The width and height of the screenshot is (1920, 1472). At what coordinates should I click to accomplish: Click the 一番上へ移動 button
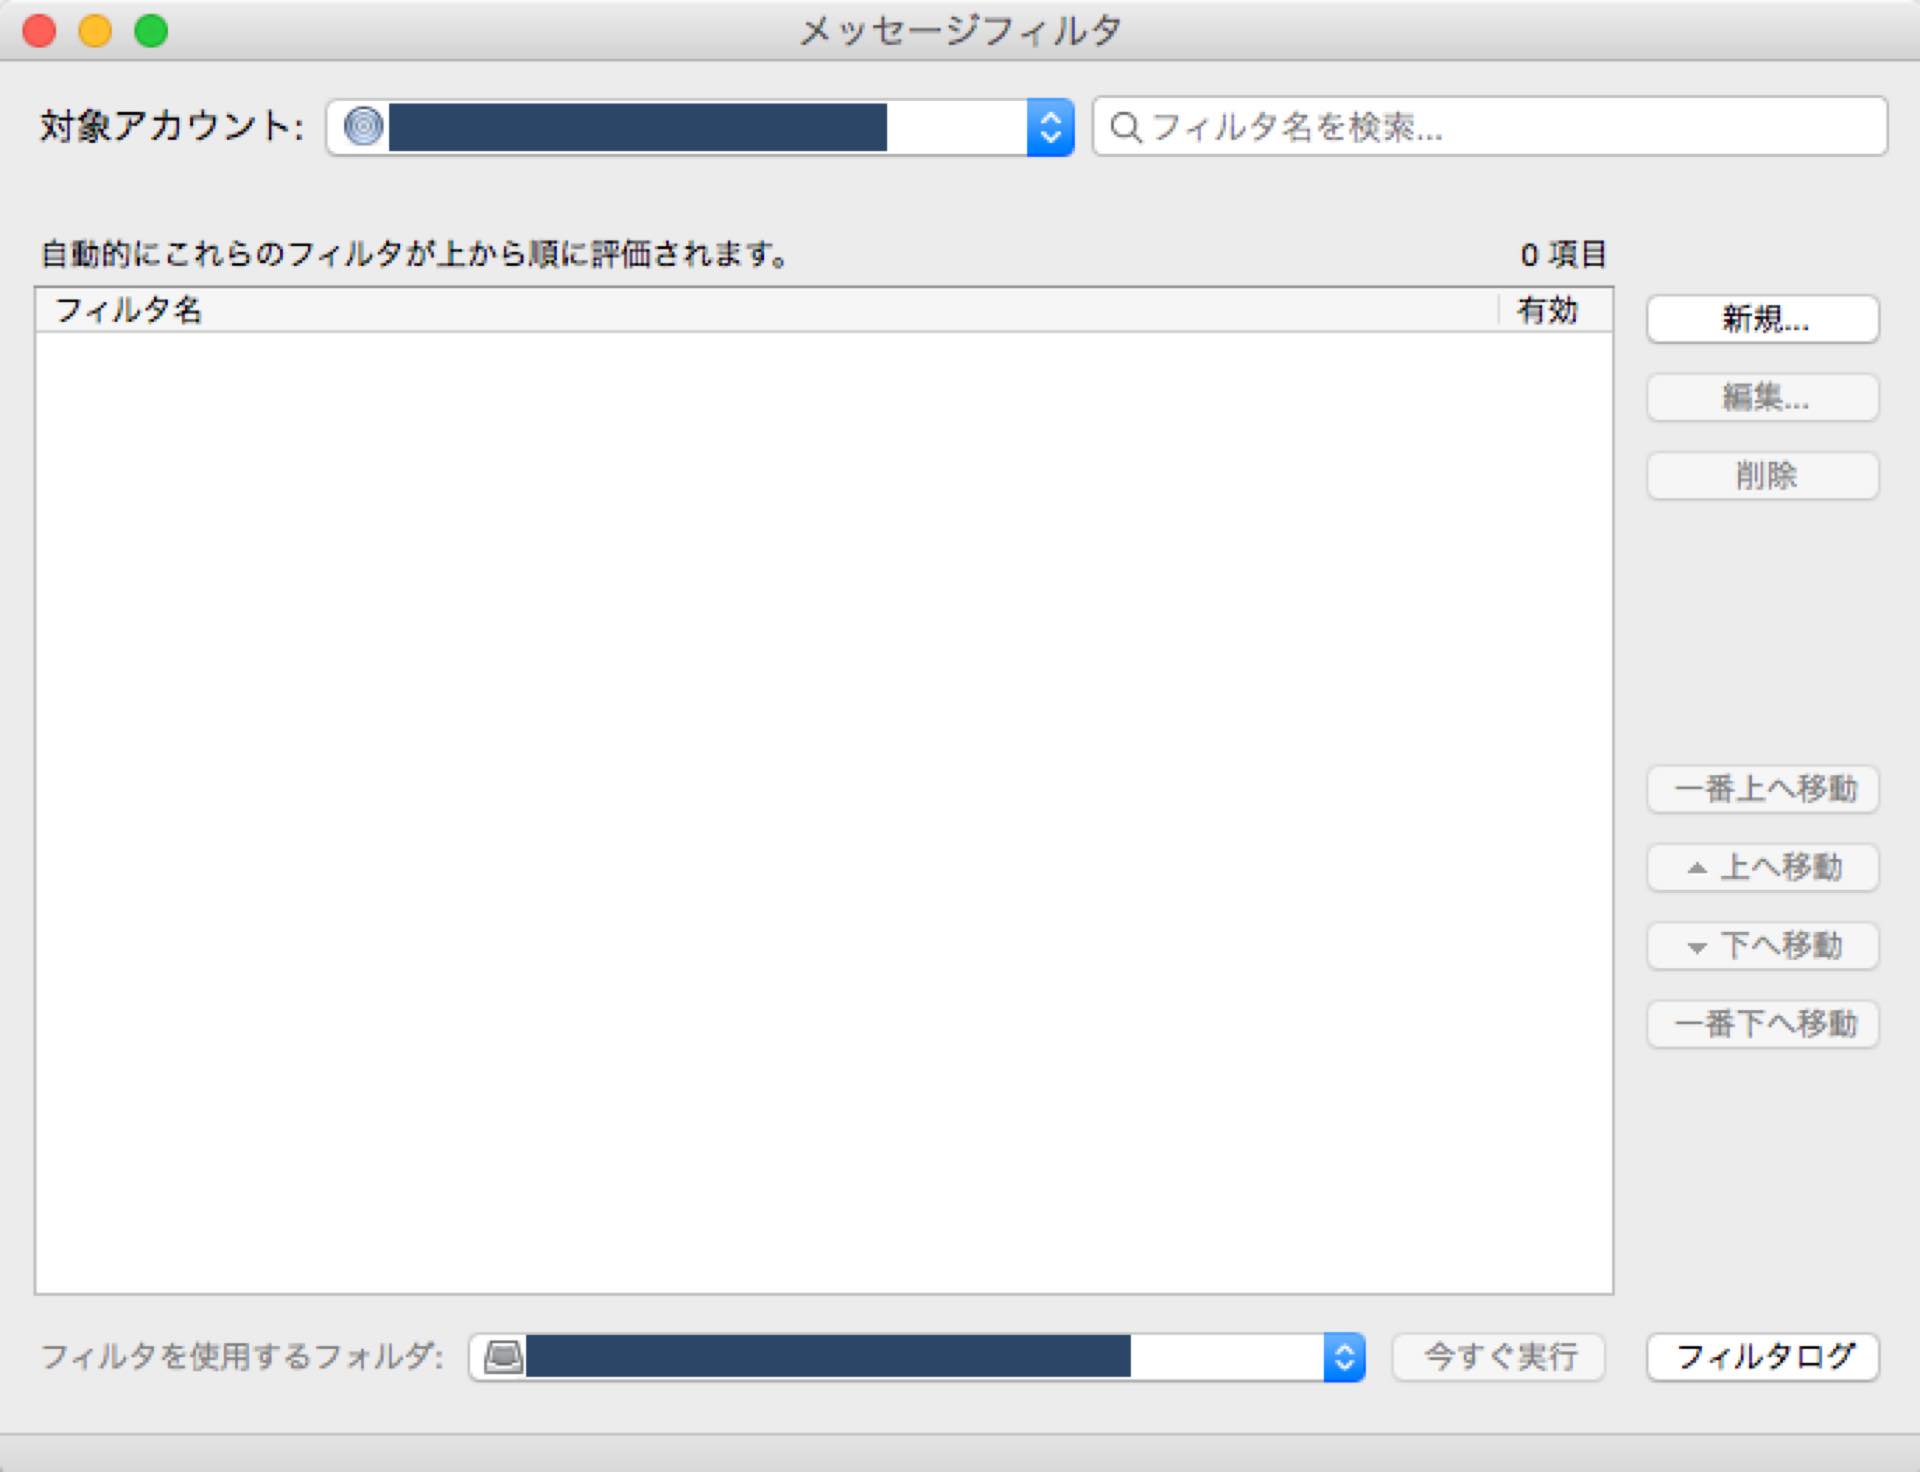1762,789
